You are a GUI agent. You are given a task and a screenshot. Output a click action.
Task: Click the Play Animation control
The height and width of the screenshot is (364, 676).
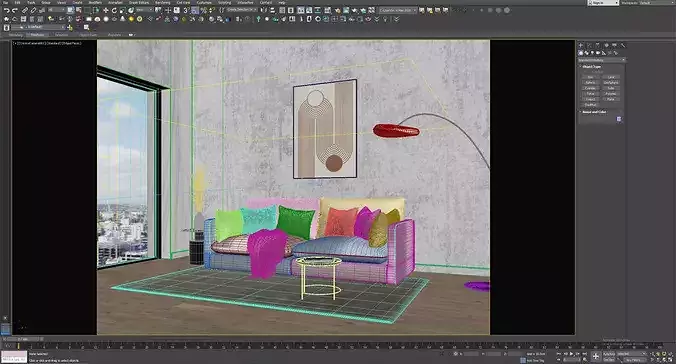tap(571, 354)
